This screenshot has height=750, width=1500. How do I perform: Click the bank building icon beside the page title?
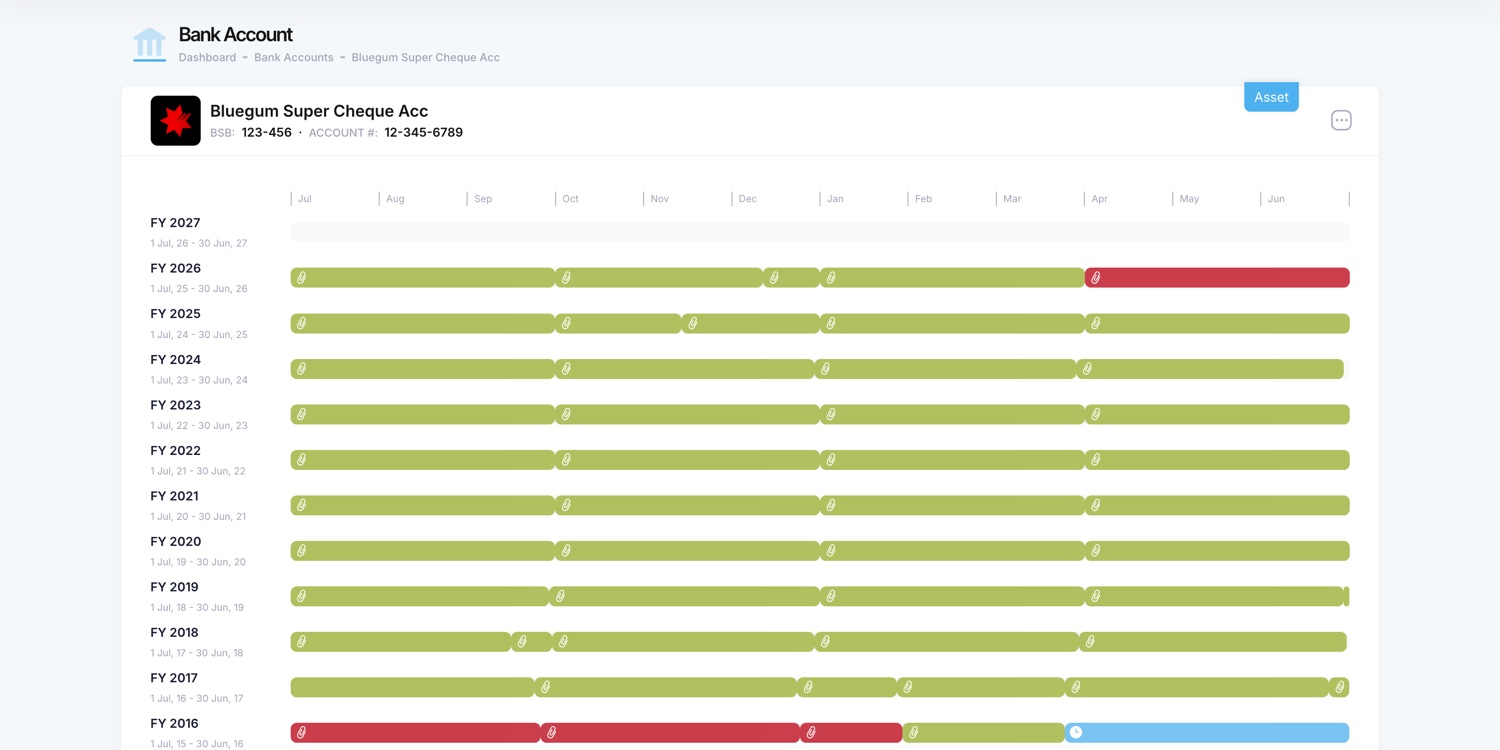point(149,45)
